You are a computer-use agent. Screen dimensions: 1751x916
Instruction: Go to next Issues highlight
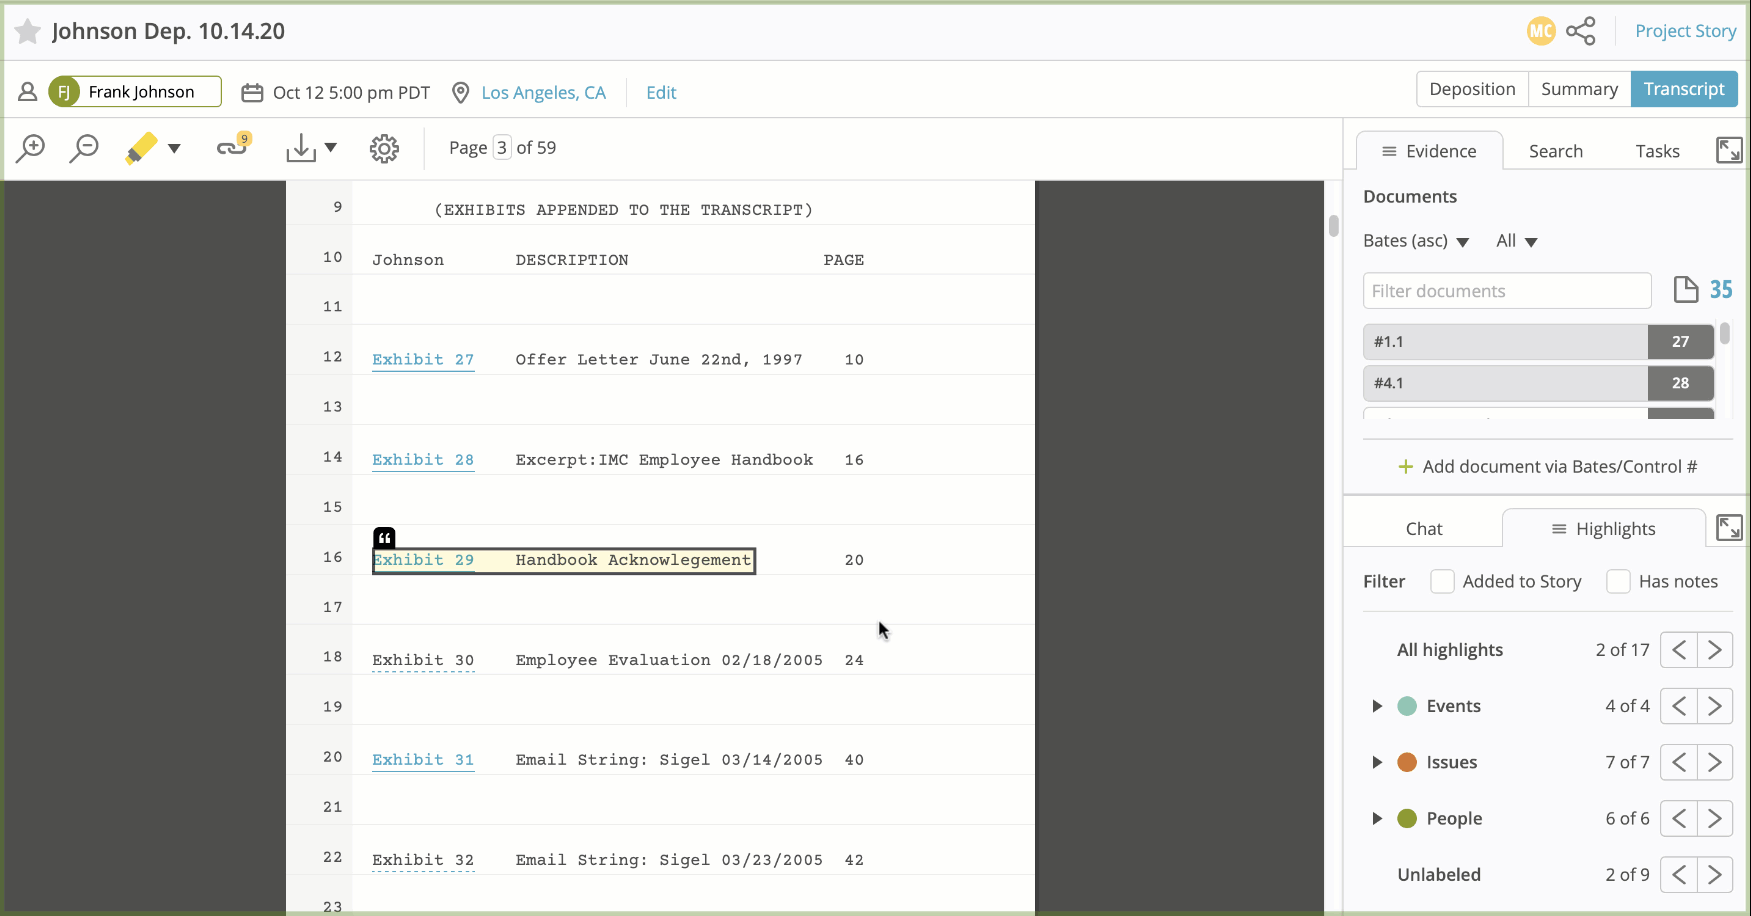click(1715, 762)
